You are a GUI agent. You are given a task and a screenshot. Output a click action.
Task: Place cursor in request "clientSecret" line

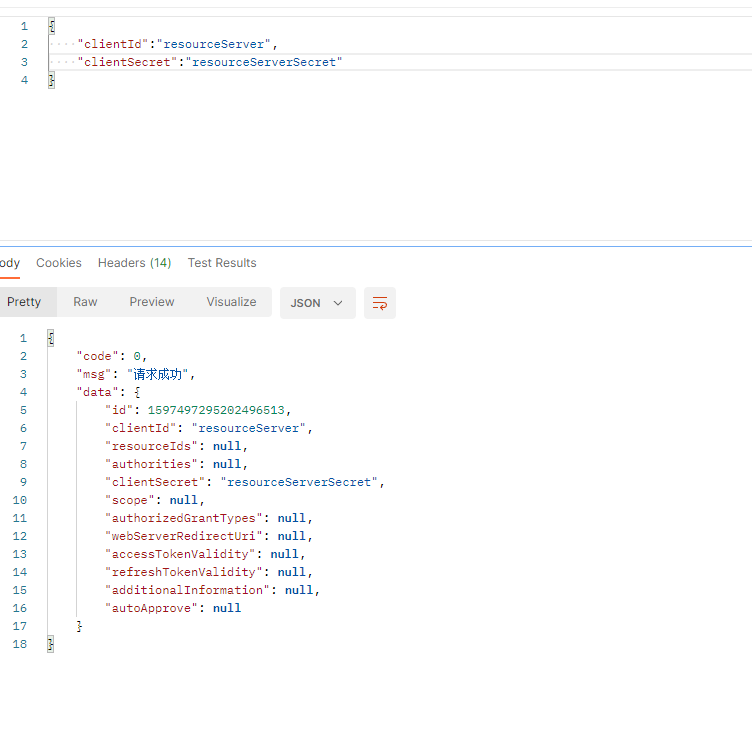[x=400, y=62]
